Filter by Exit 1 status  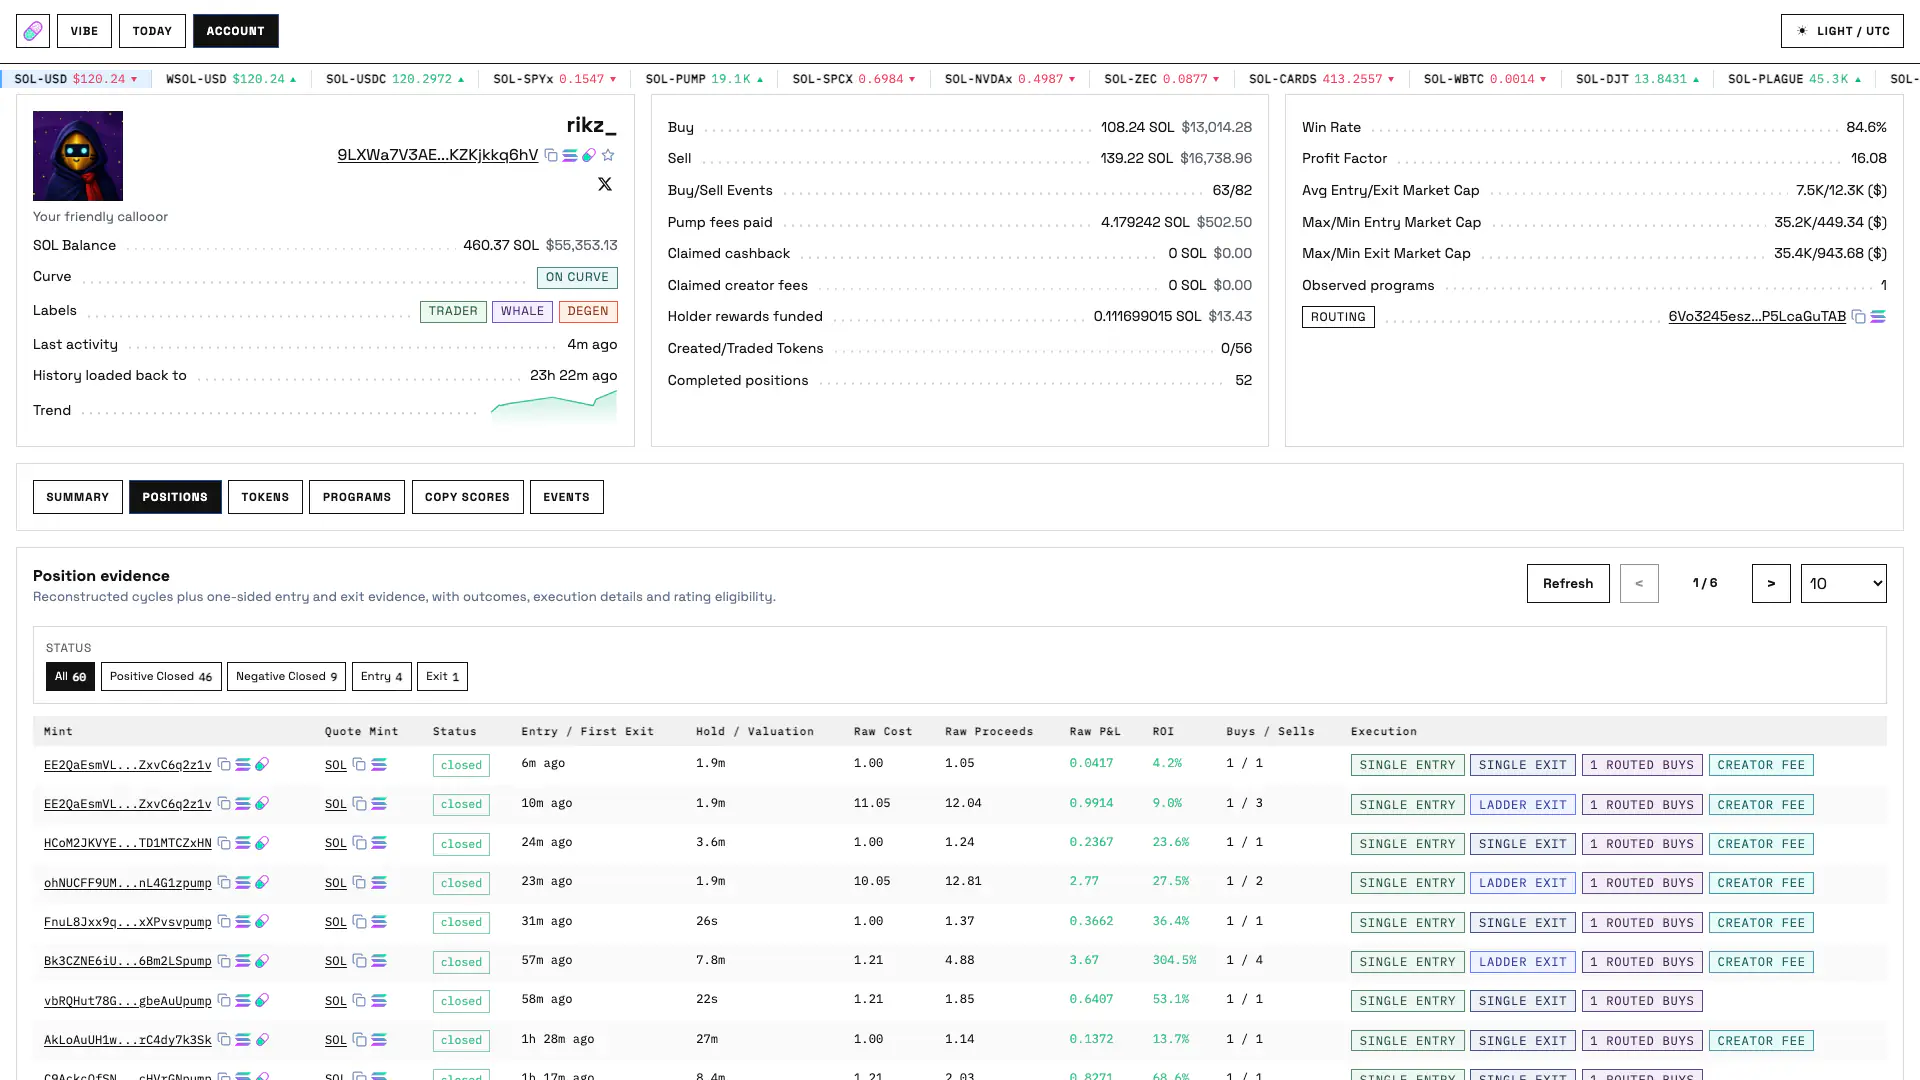click(x=442, y=676)
